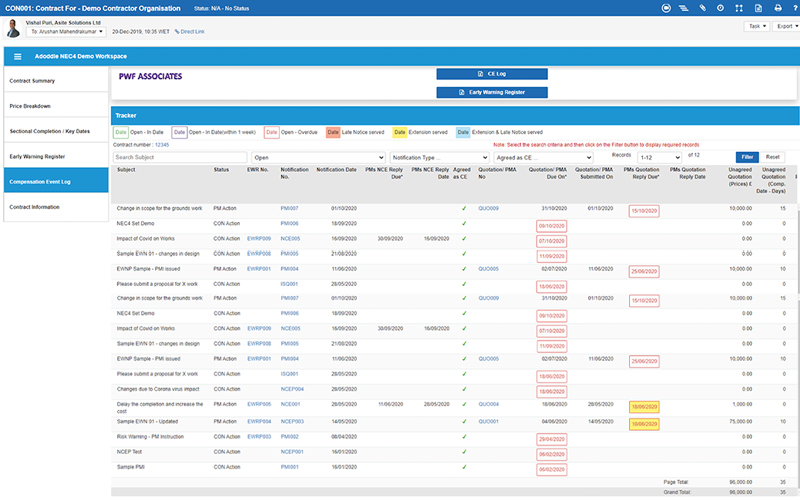800x500 pixels.
Task: Click yellow date badge 10/06/2020
Action: 644,424
